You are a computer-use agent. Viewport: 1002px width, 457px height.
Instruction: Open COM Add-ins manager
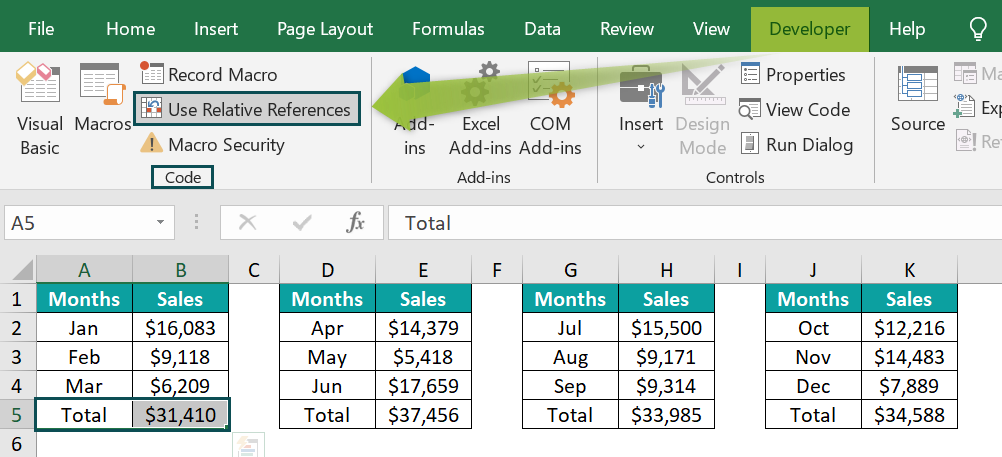pos(550,109)
